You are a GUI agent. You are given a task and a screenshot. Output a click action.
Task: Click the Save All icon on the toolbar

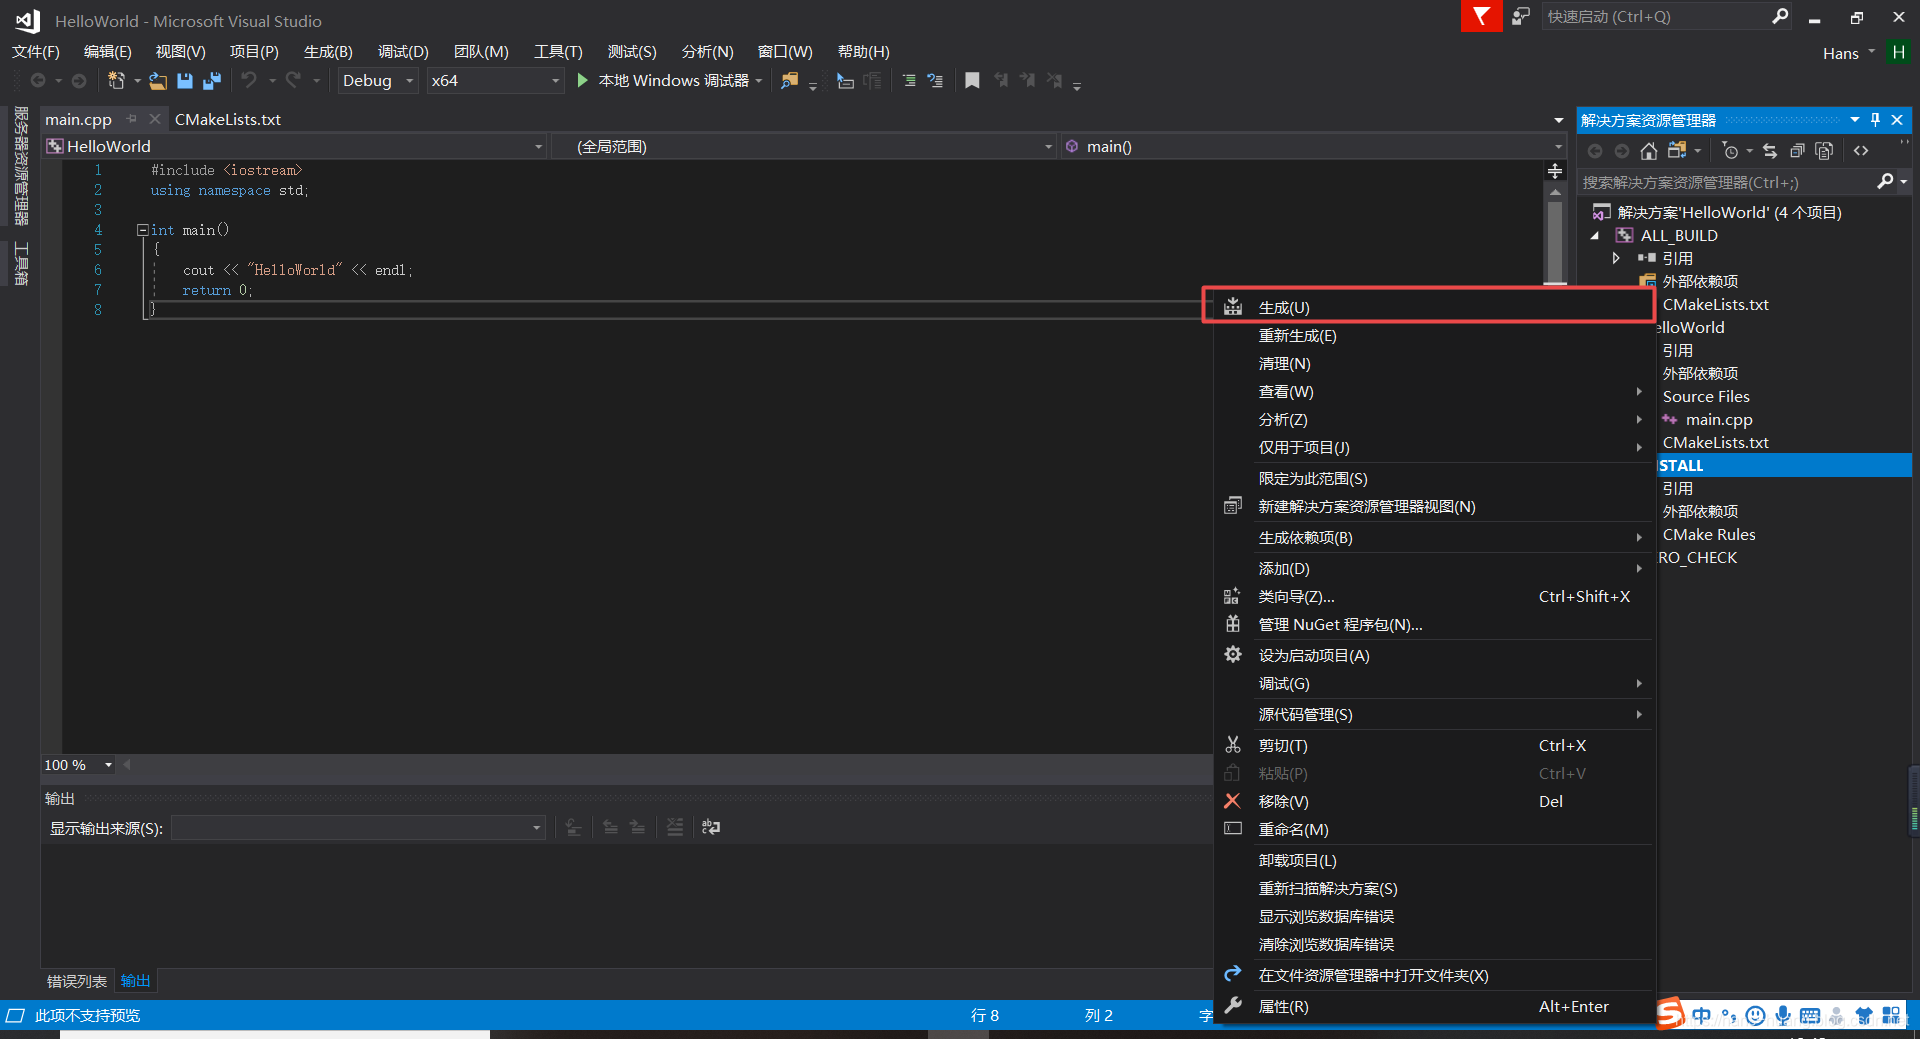[212, 81]
